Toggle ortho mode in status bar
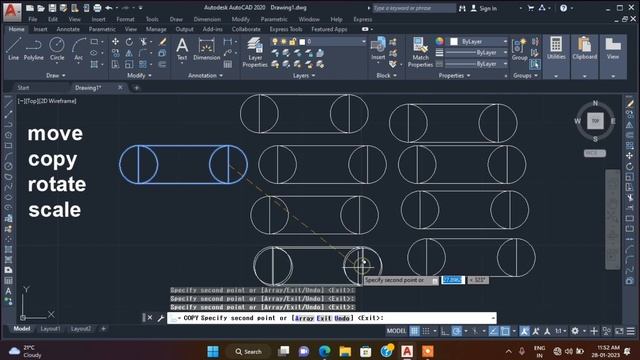Image resolution: width=640 pixels, height=360 pixels. tap(445, 331)
